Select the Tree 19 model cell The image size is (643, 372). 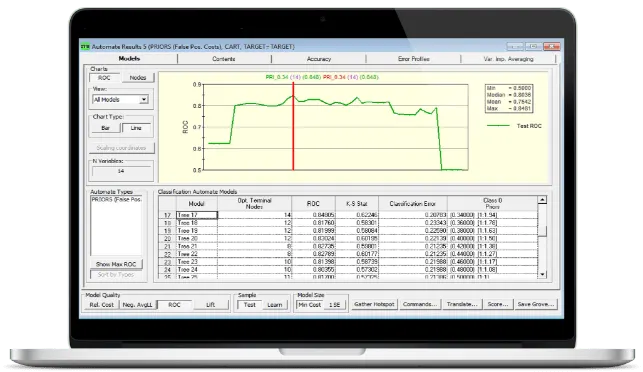click(197, 231)
